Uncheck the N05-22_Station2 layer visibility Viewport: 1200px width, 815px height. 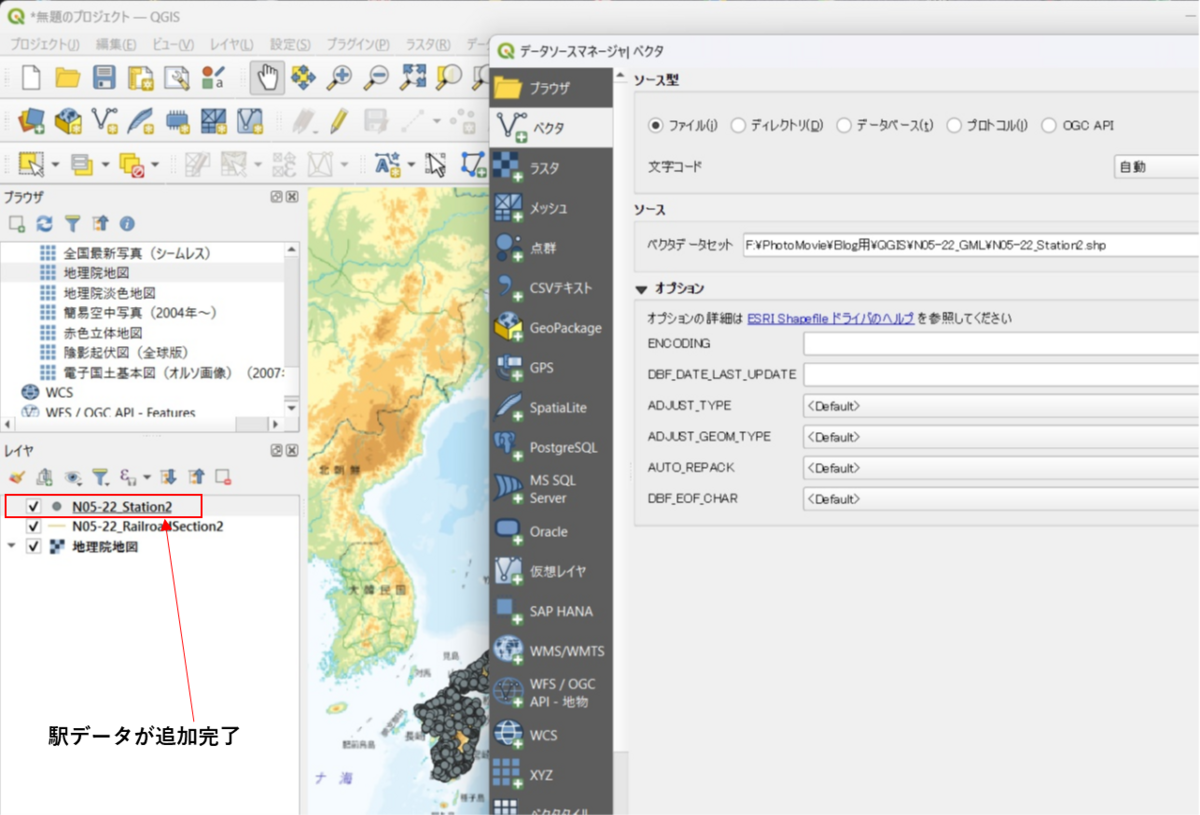point(34,506)
